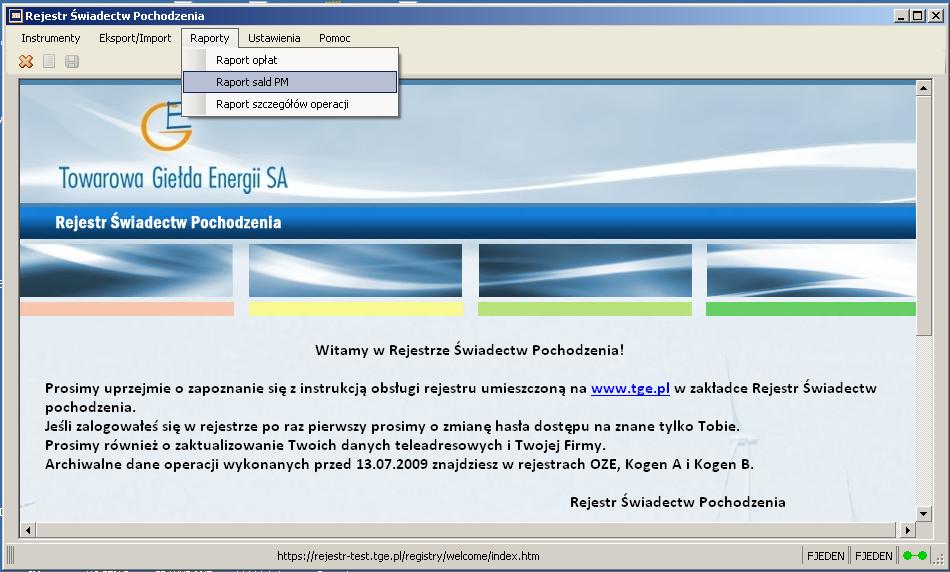Click the save diskette toolbar icon
The height and width of the screenshot is (572, 950).
coord(72,61)
